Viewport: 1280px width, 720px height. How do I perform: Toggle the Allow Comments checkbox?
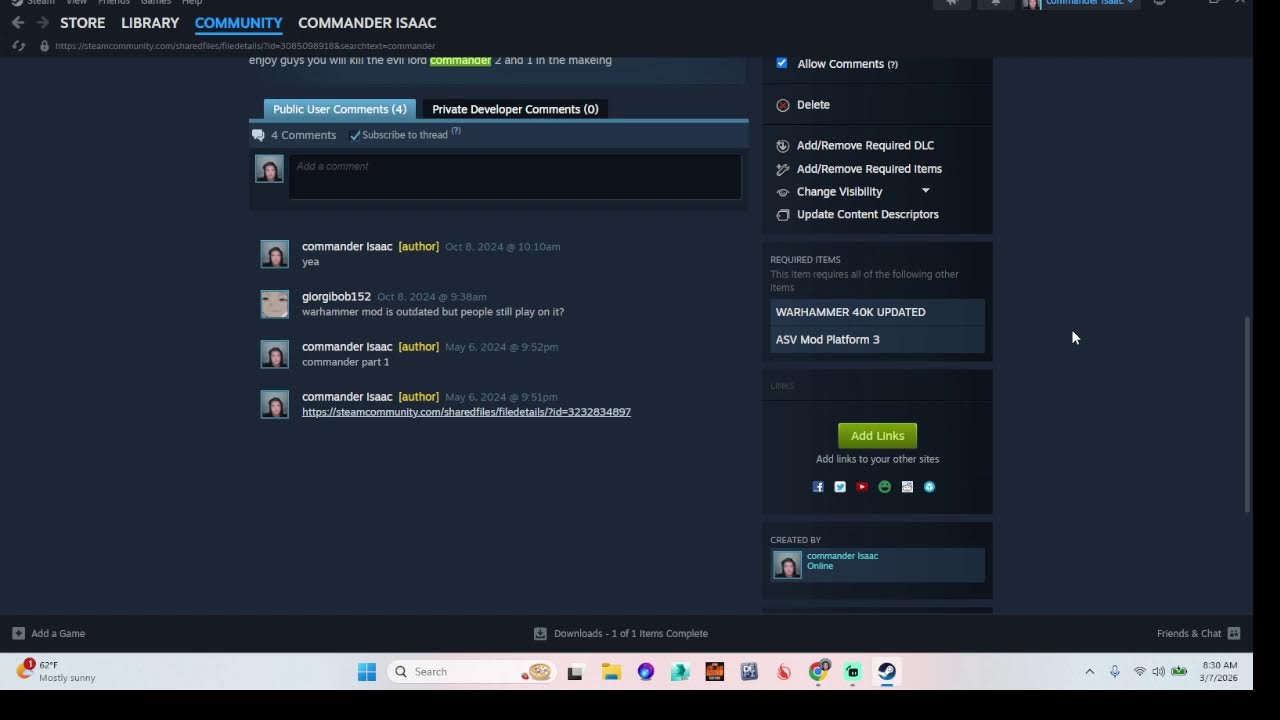[x=782, y=63]
